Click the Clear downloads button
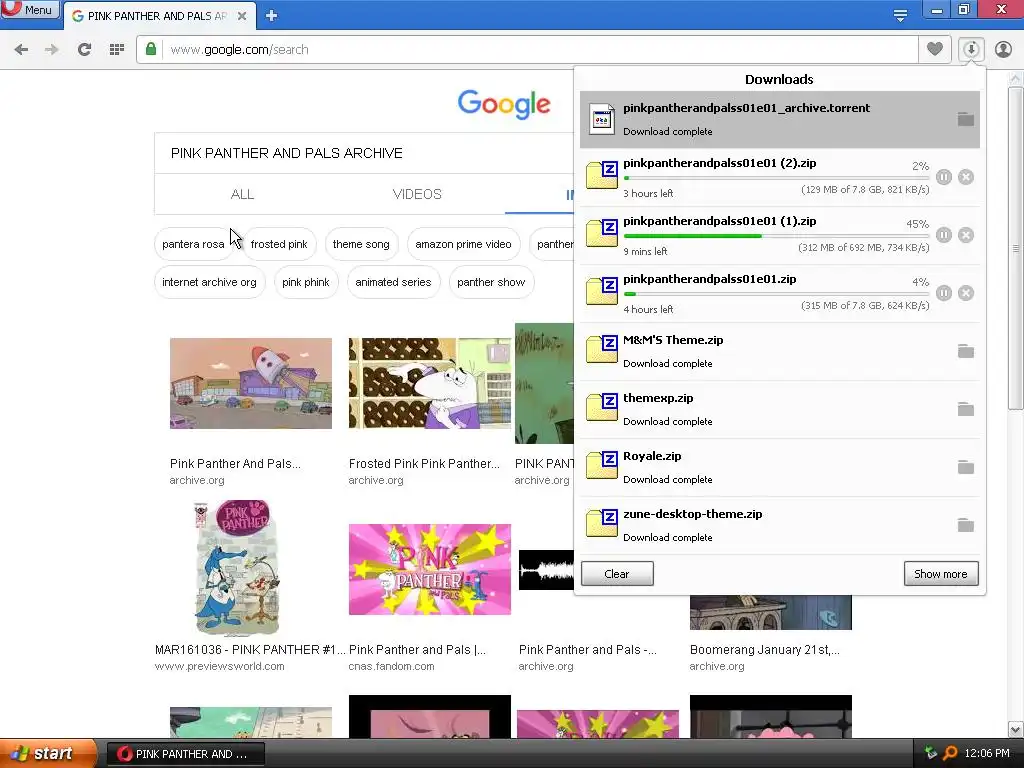The image size is (1024, 768). (x=617, y=574)
